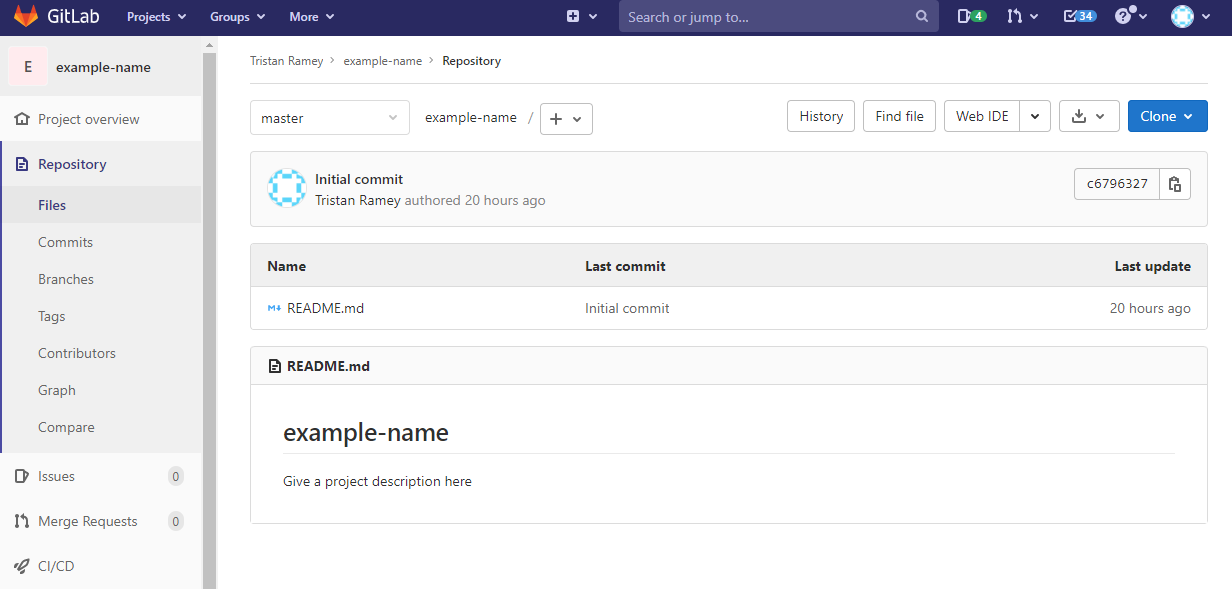Expand the master branch selector

click(x=329, y=118)
